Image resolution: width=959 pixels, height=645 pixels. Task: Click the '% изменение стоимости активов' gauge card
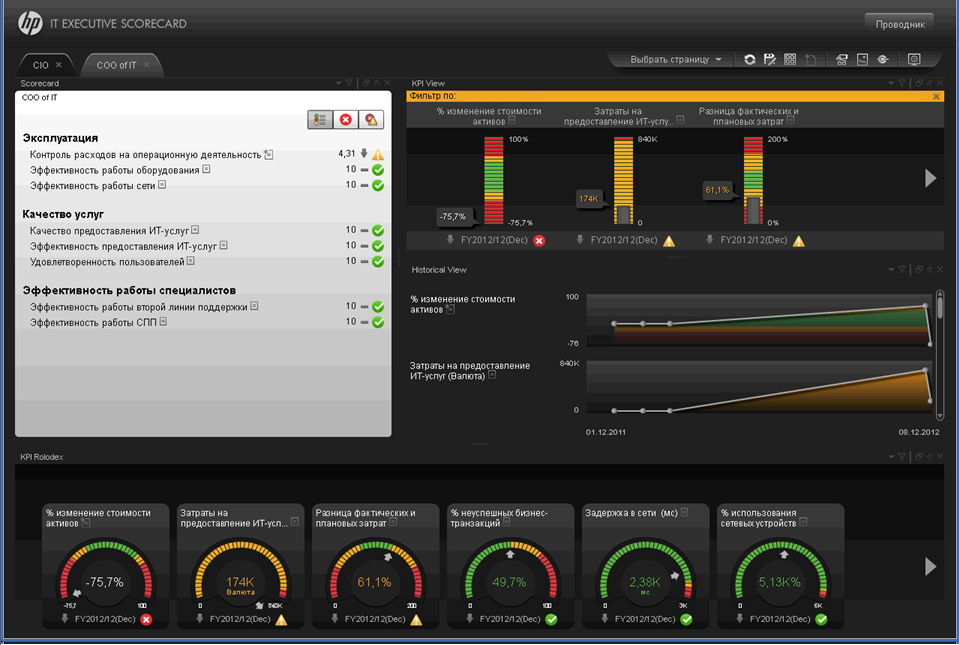click(x=105, y=566)
